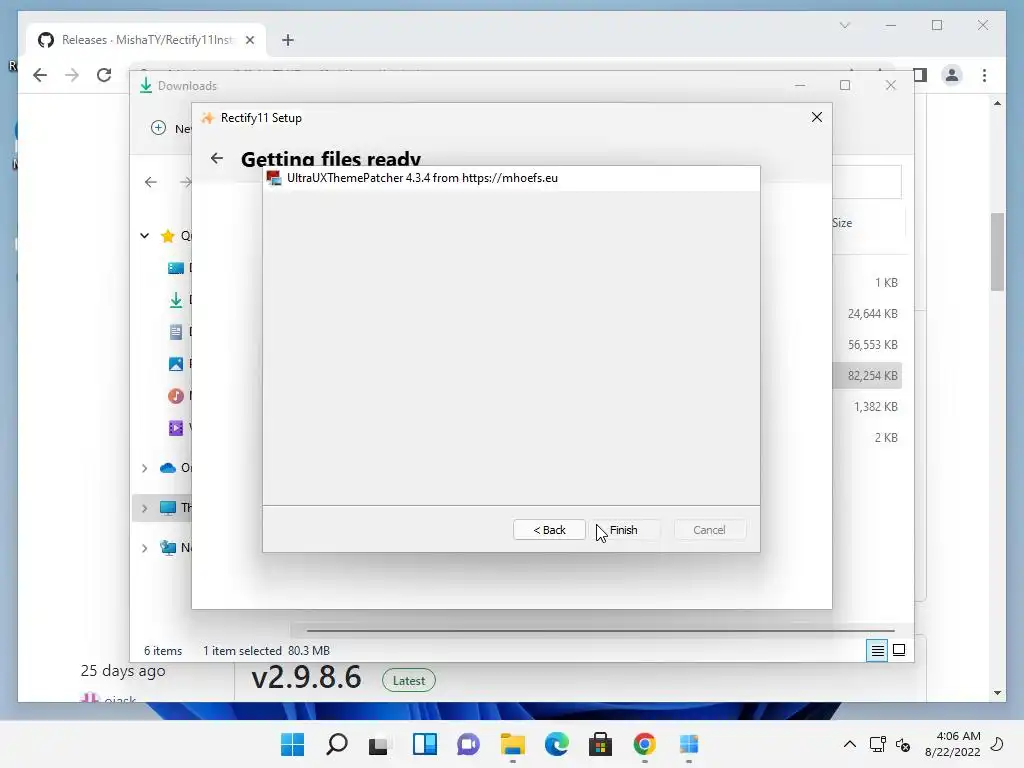This screenshot has height=768, width=1024.
Task: Switch to Chrome from taskbar
Action: click(645, 744)
